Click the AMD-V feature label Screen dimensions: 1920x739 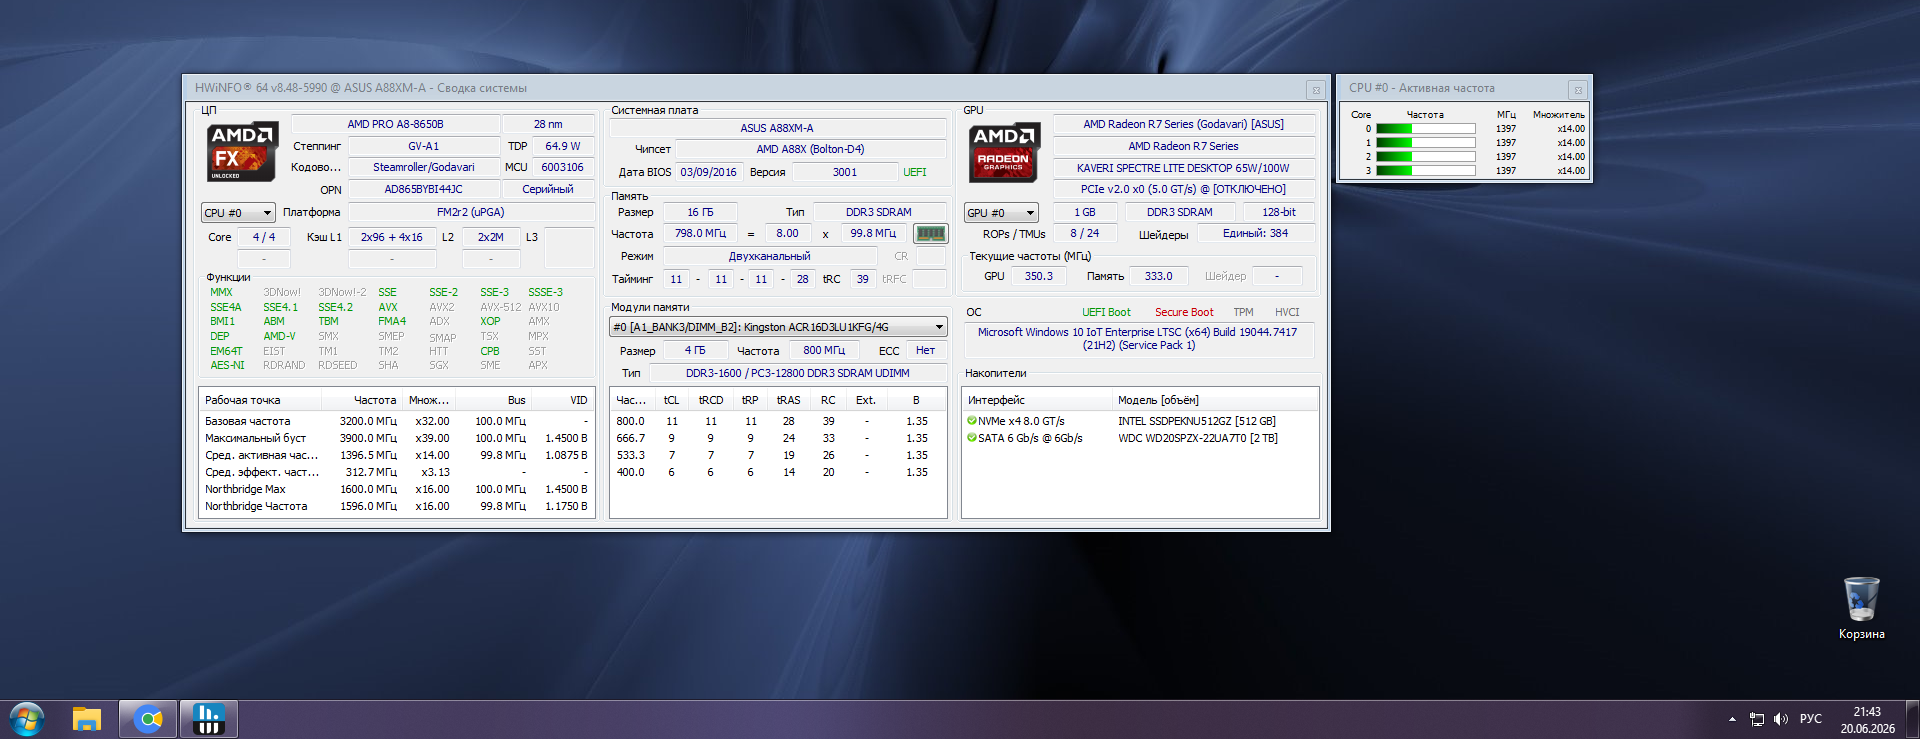(x=279, y=336)
